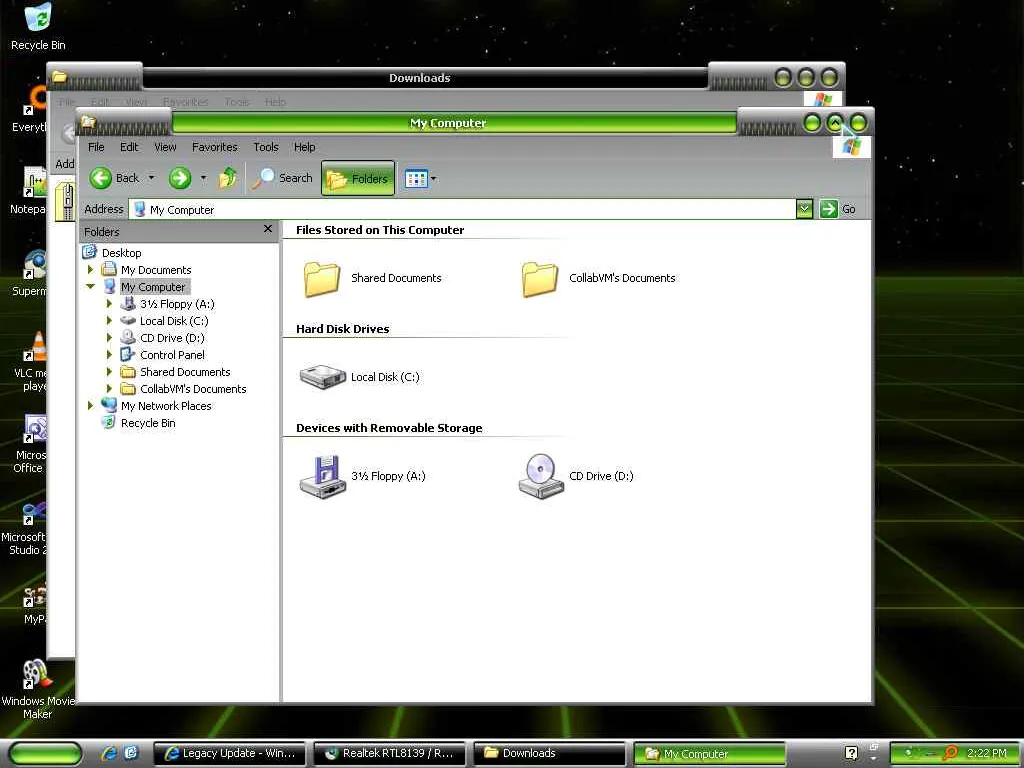Select the My Computer tree icon
The height and width of the screenshot is (768, 1024).
click(109, 287)
